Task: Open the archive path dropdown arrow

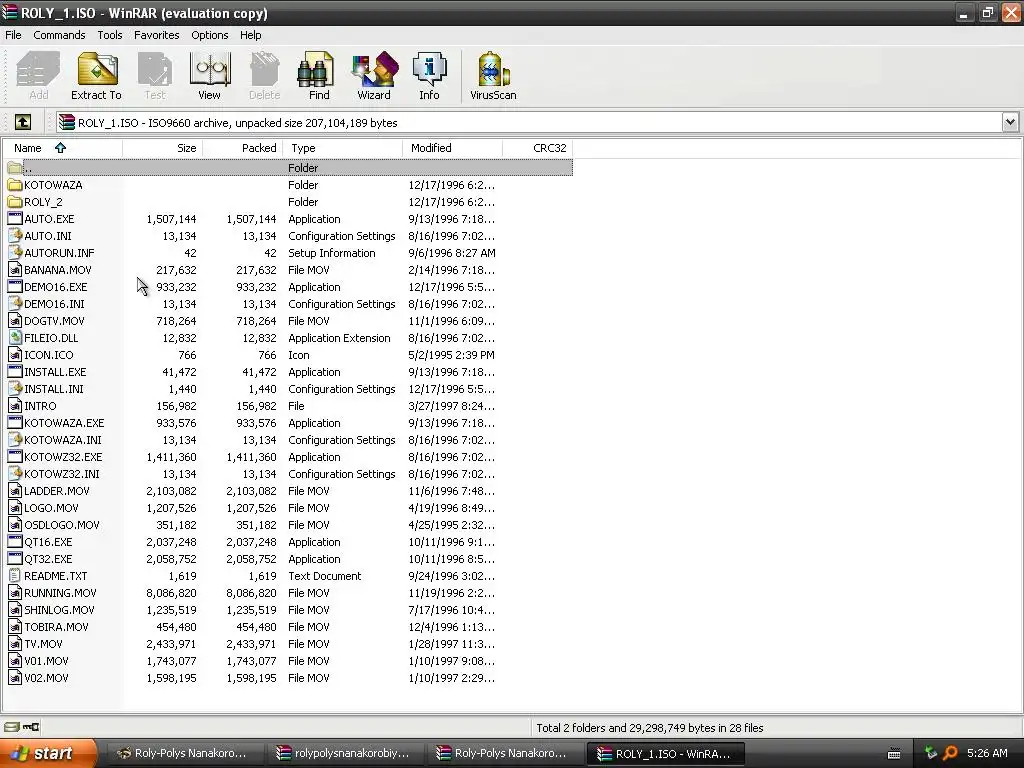Action: [x=1010, y=122]
